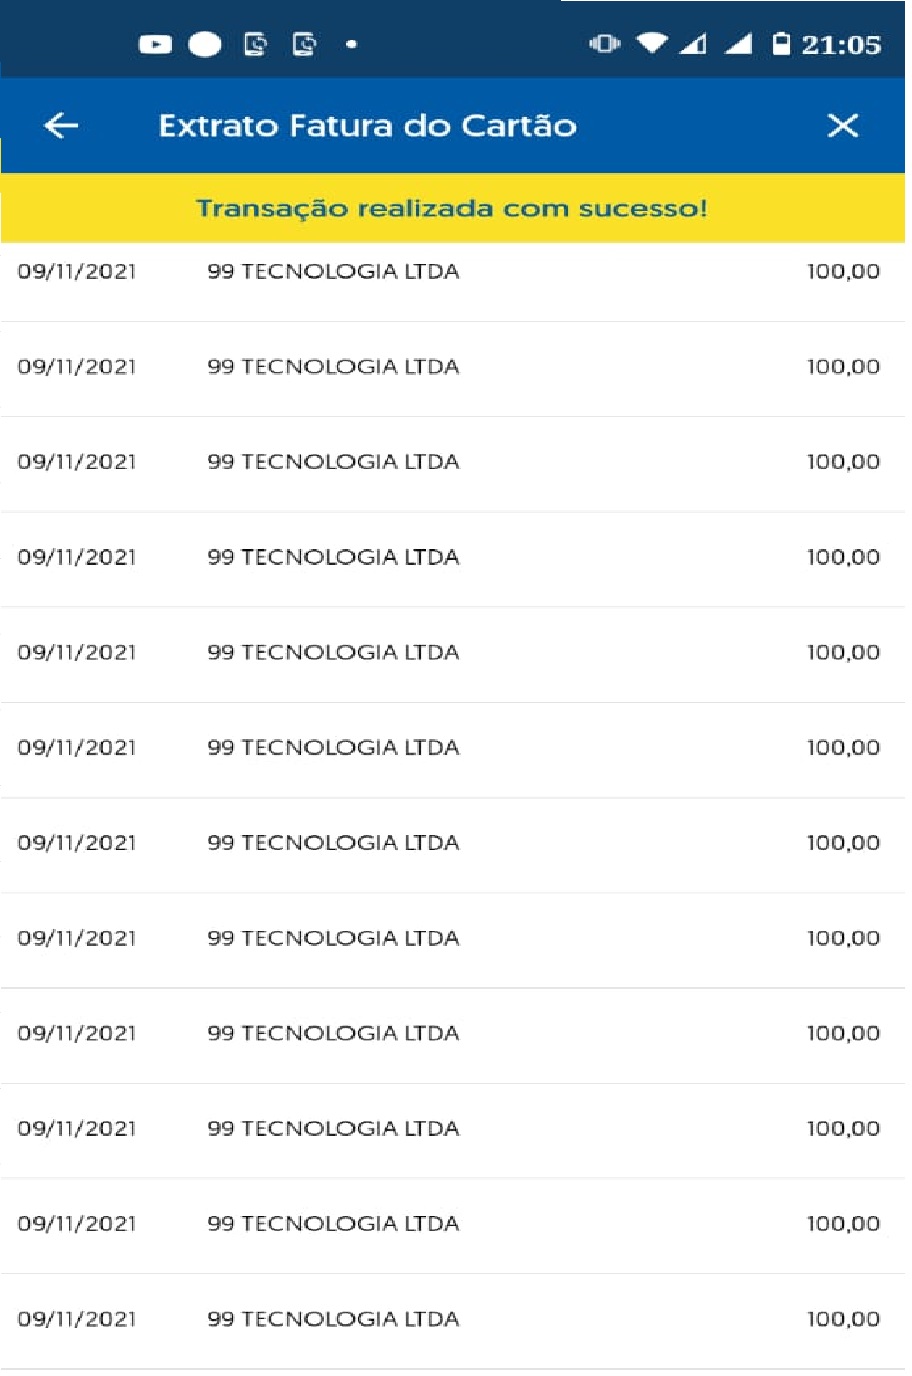
Task: Tap the Extrato Fatura do Cartão title
Action: pos(367,126)
